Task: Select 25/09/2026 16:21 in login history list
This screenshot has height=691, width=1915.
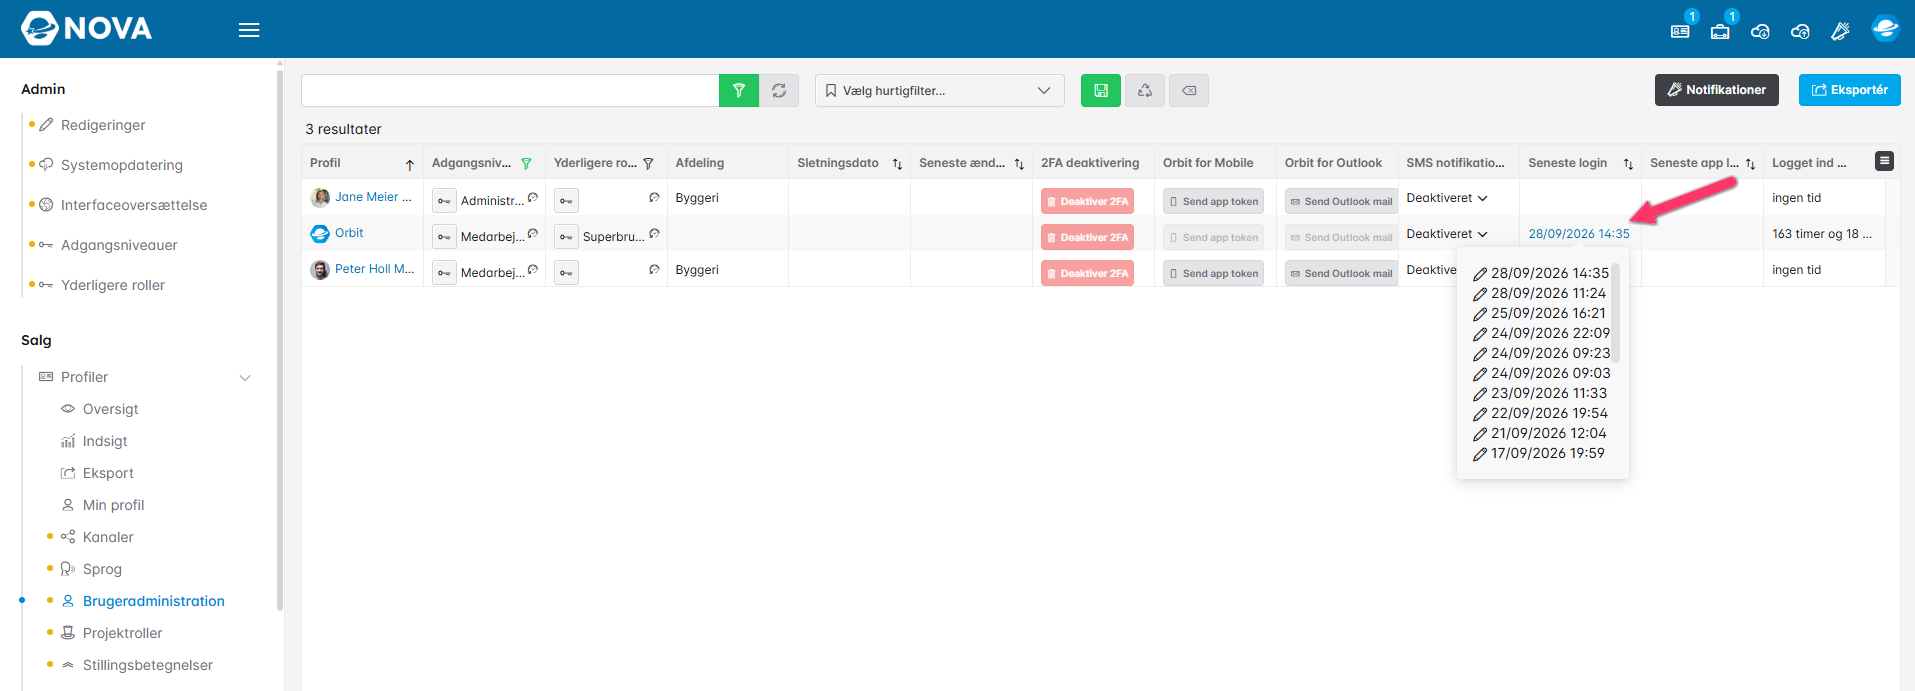Action: click(1548, 313)
